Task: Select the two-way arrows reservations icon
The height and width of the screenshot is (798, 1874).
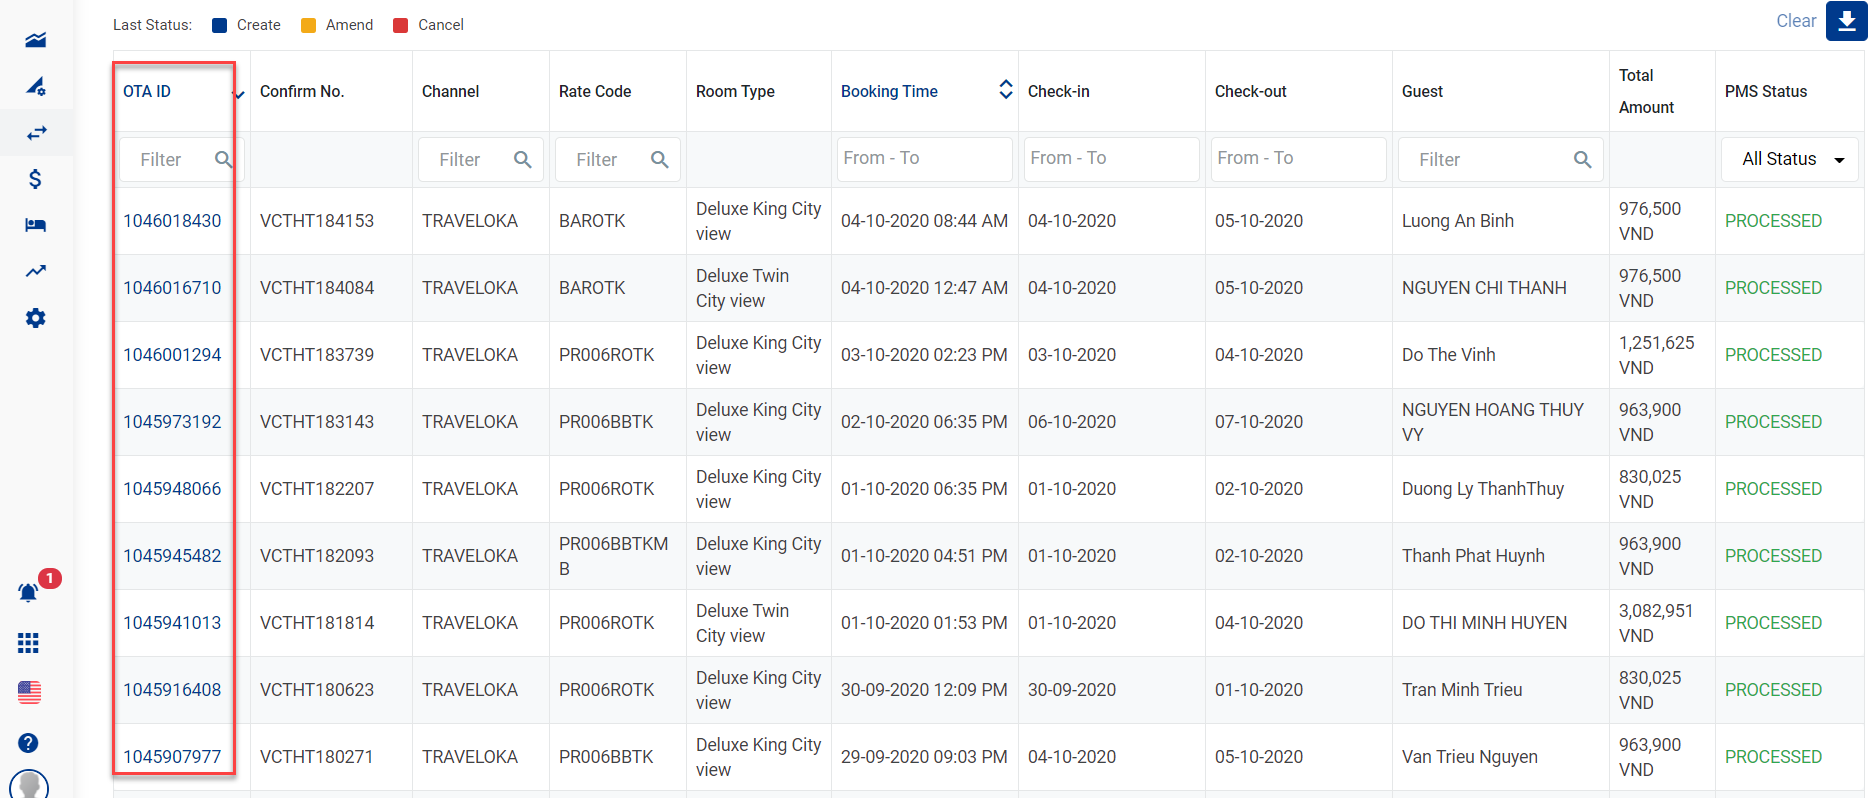Action: (36, 133)
